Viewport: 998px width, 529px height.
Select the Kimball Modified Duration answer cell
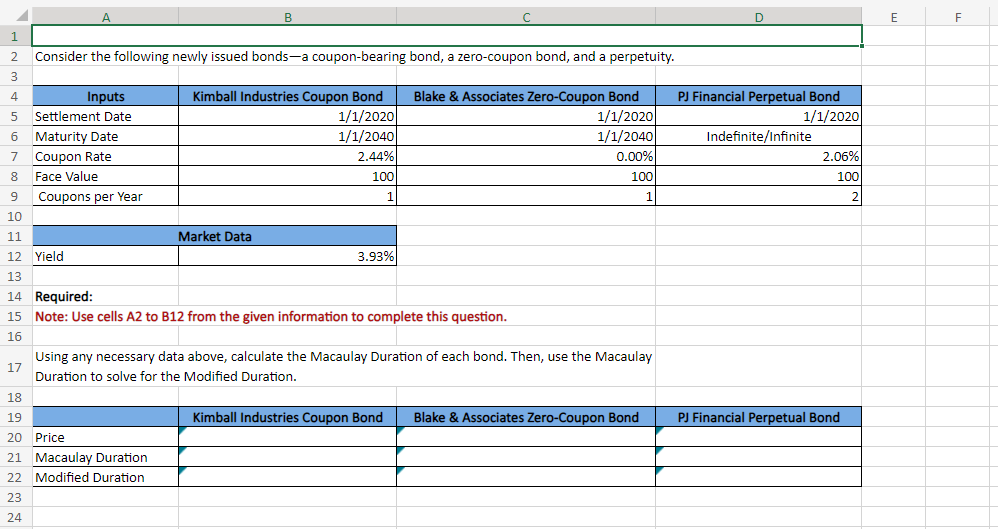[x=288, y=477]
